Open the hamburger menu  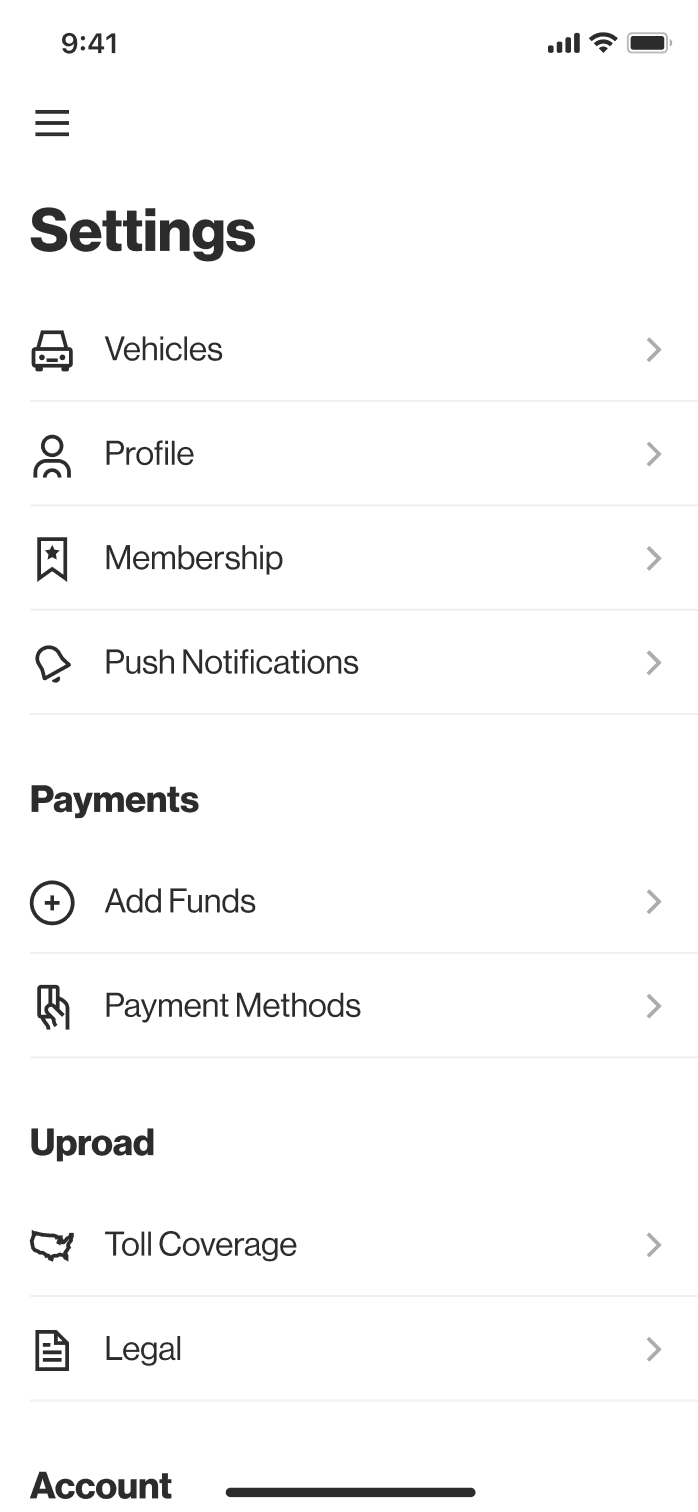[x=52, y=123]
